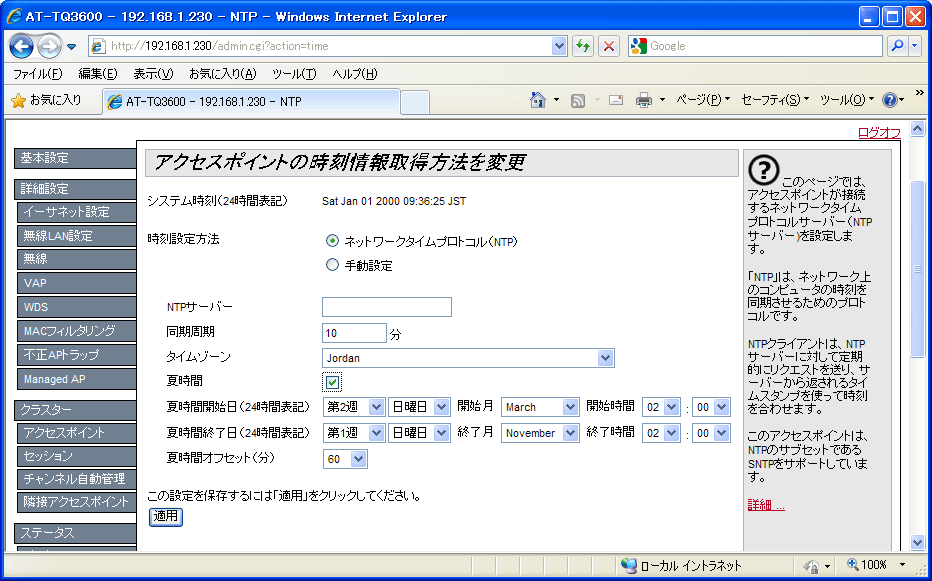Open the チャンネル自動管理 sidebar item
The height and width of the screenshot is (581, 932).
pyautogui.click(x=77, y=479)
